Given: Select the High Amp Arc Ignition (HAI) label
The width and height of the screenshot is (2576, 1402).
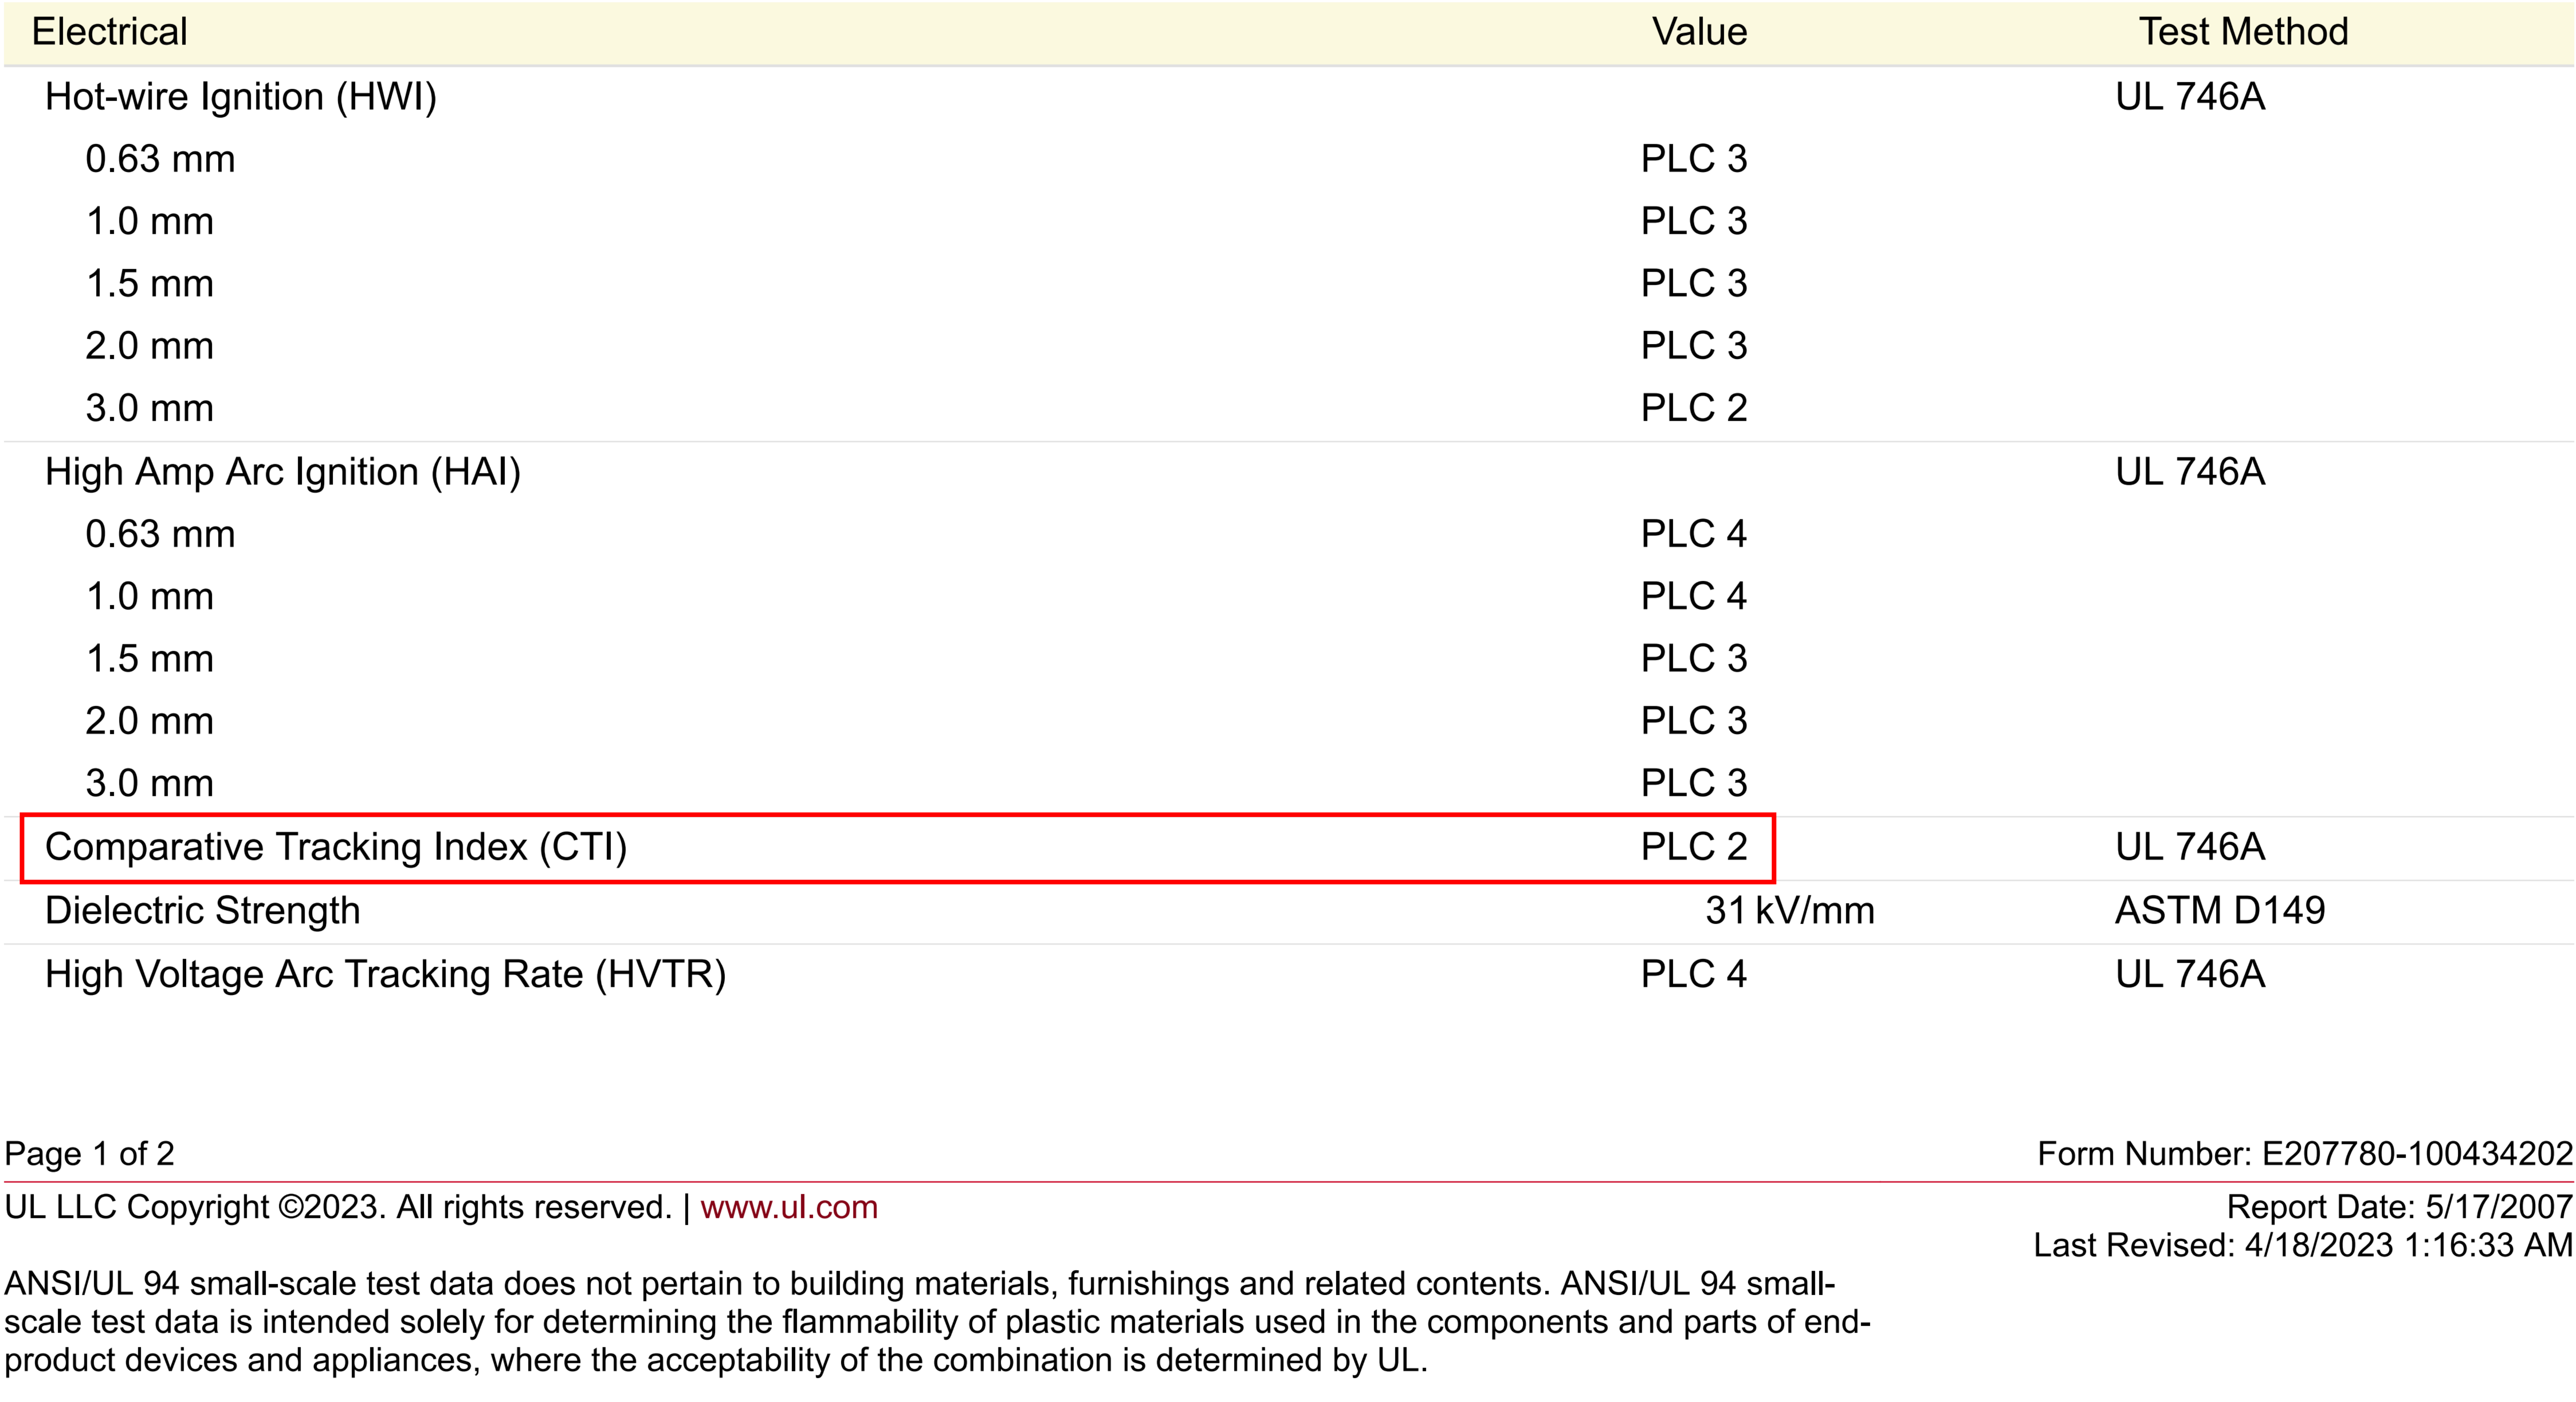Looking at the screenshot, I should click(x=283, y=472).
